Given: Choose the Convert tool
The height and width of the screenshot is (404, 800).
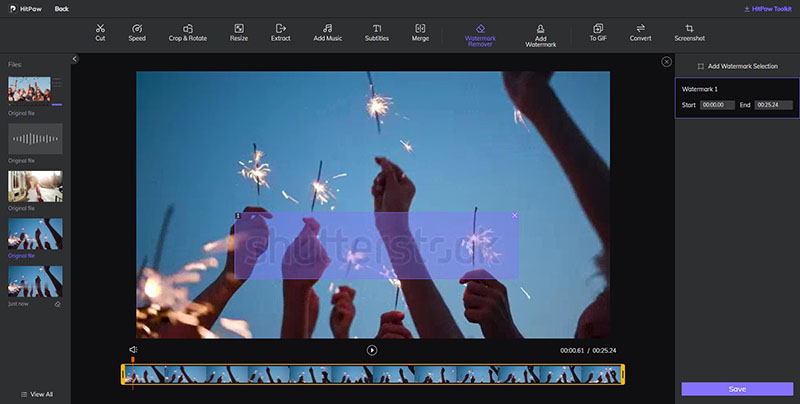Looking at the screenshot, I should pyautogui.click(x=640, y=33).
